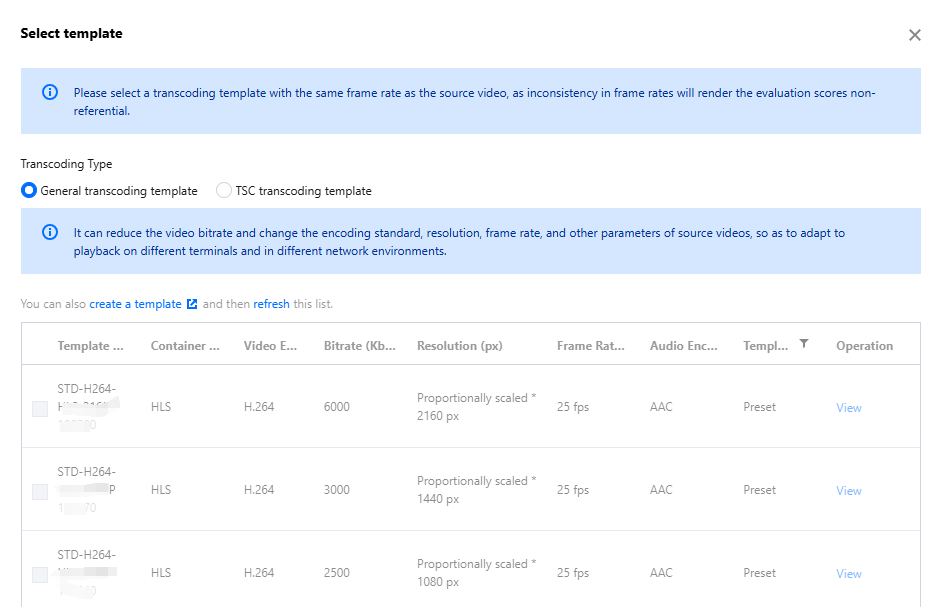928x607 pixels.
Task: Click the Resolution (px) column header
Action: tap(459, 346)
